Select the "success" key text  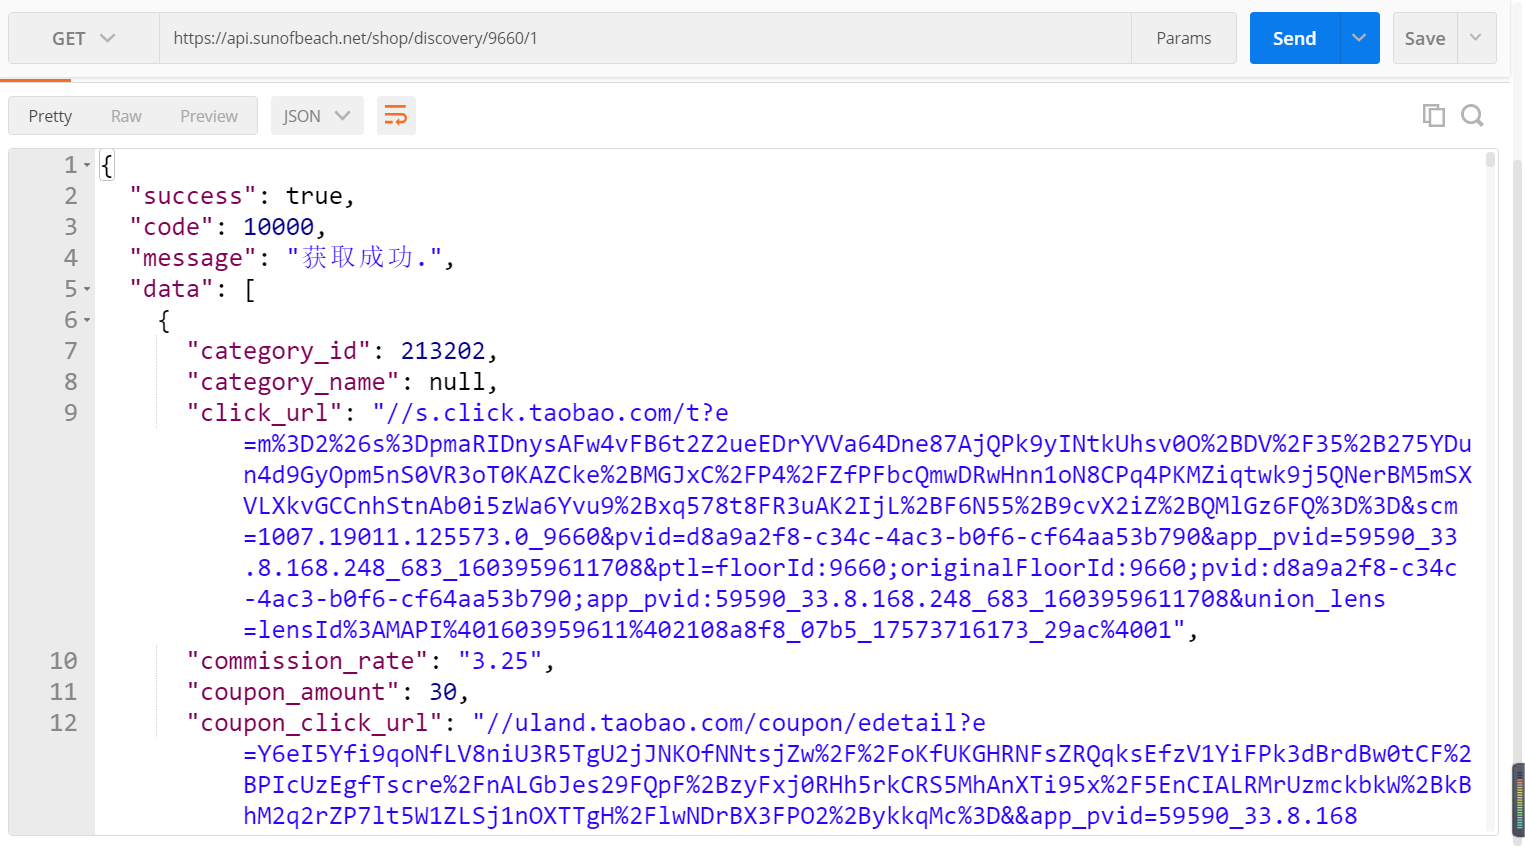pos(193,196)
